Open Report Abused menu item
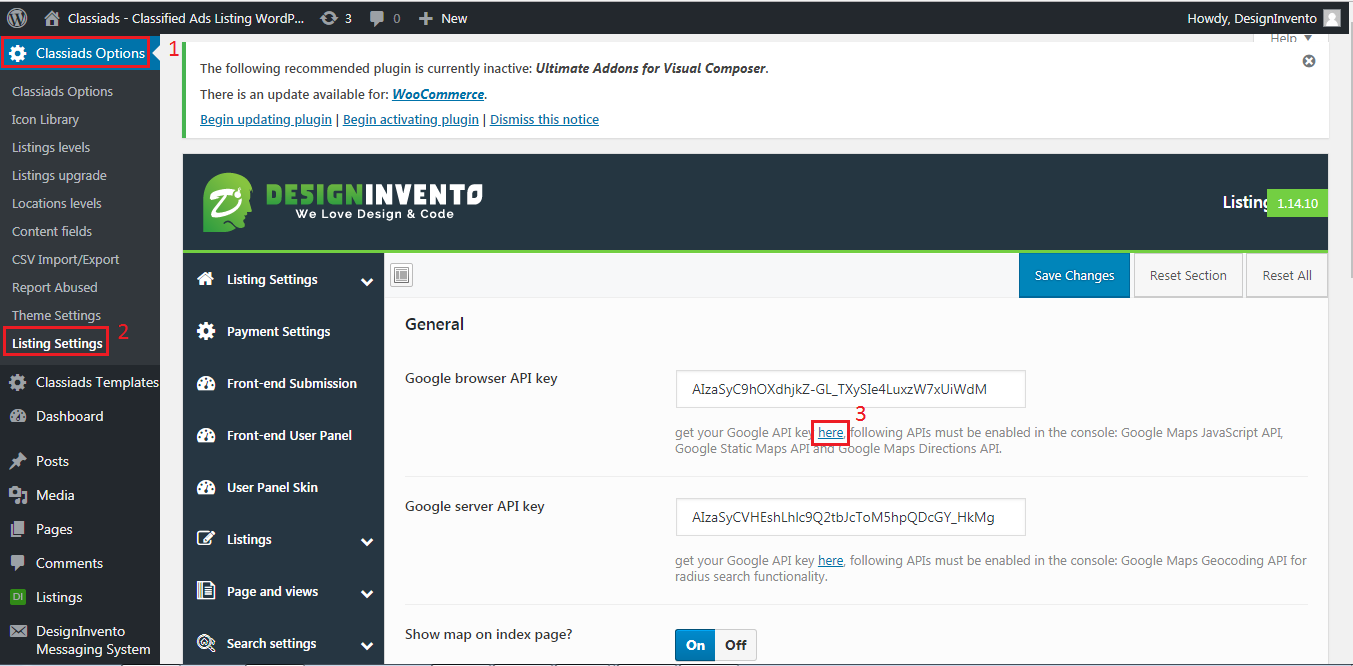1353x666 pixels. click(55, 287)
